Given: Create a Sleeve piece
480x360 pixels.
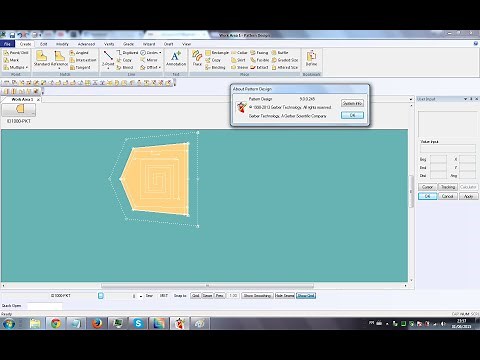Looking at the screenshot, I should coord(240,67).
